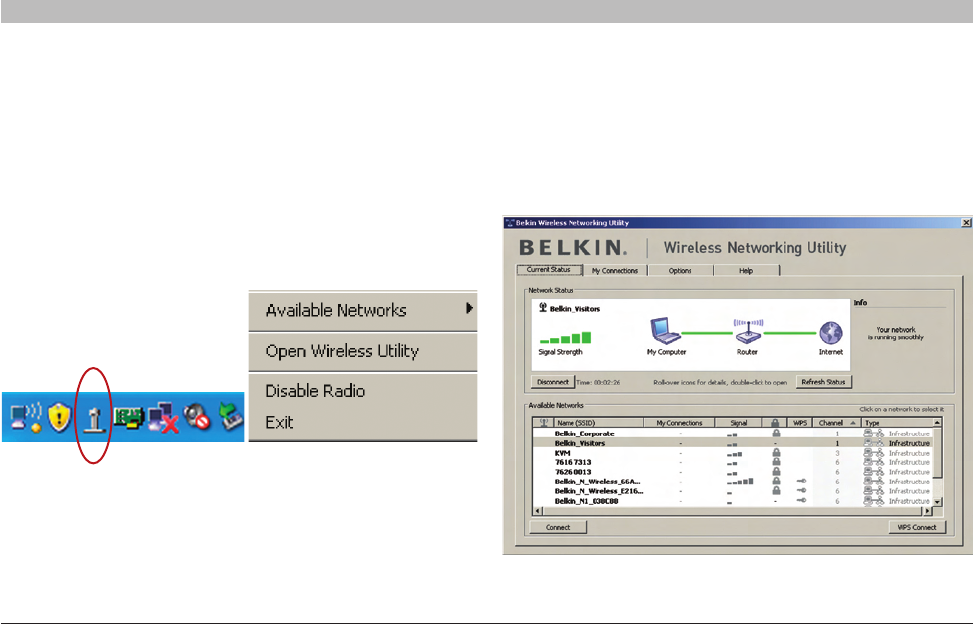Click the network list scroll down arrow

click(x=938, y=502)
